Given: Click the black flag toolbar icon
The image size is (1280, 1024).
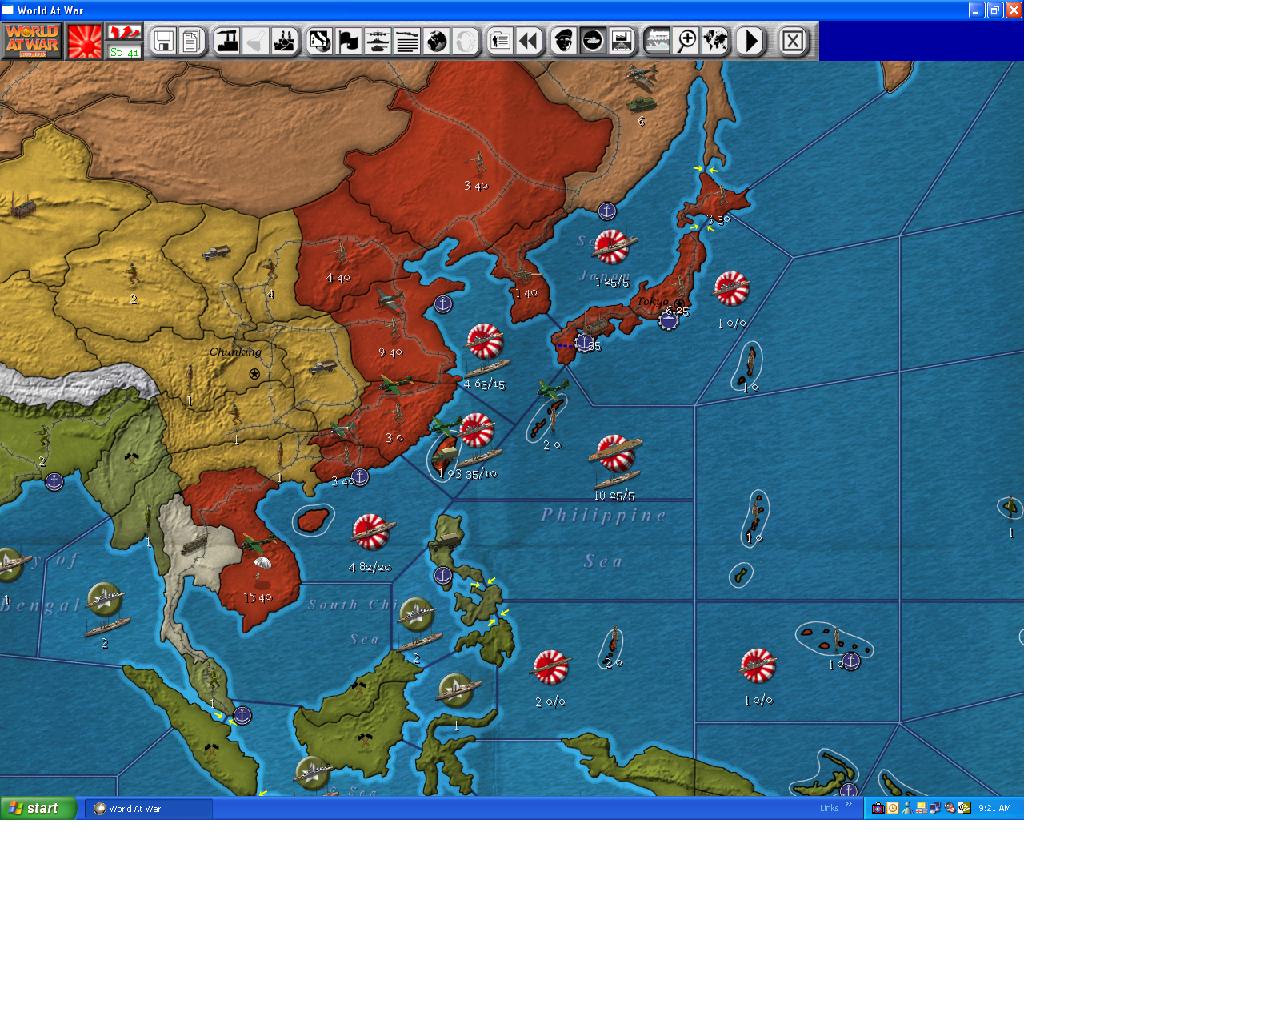Looking at the screenshot, I should point(349,41).
